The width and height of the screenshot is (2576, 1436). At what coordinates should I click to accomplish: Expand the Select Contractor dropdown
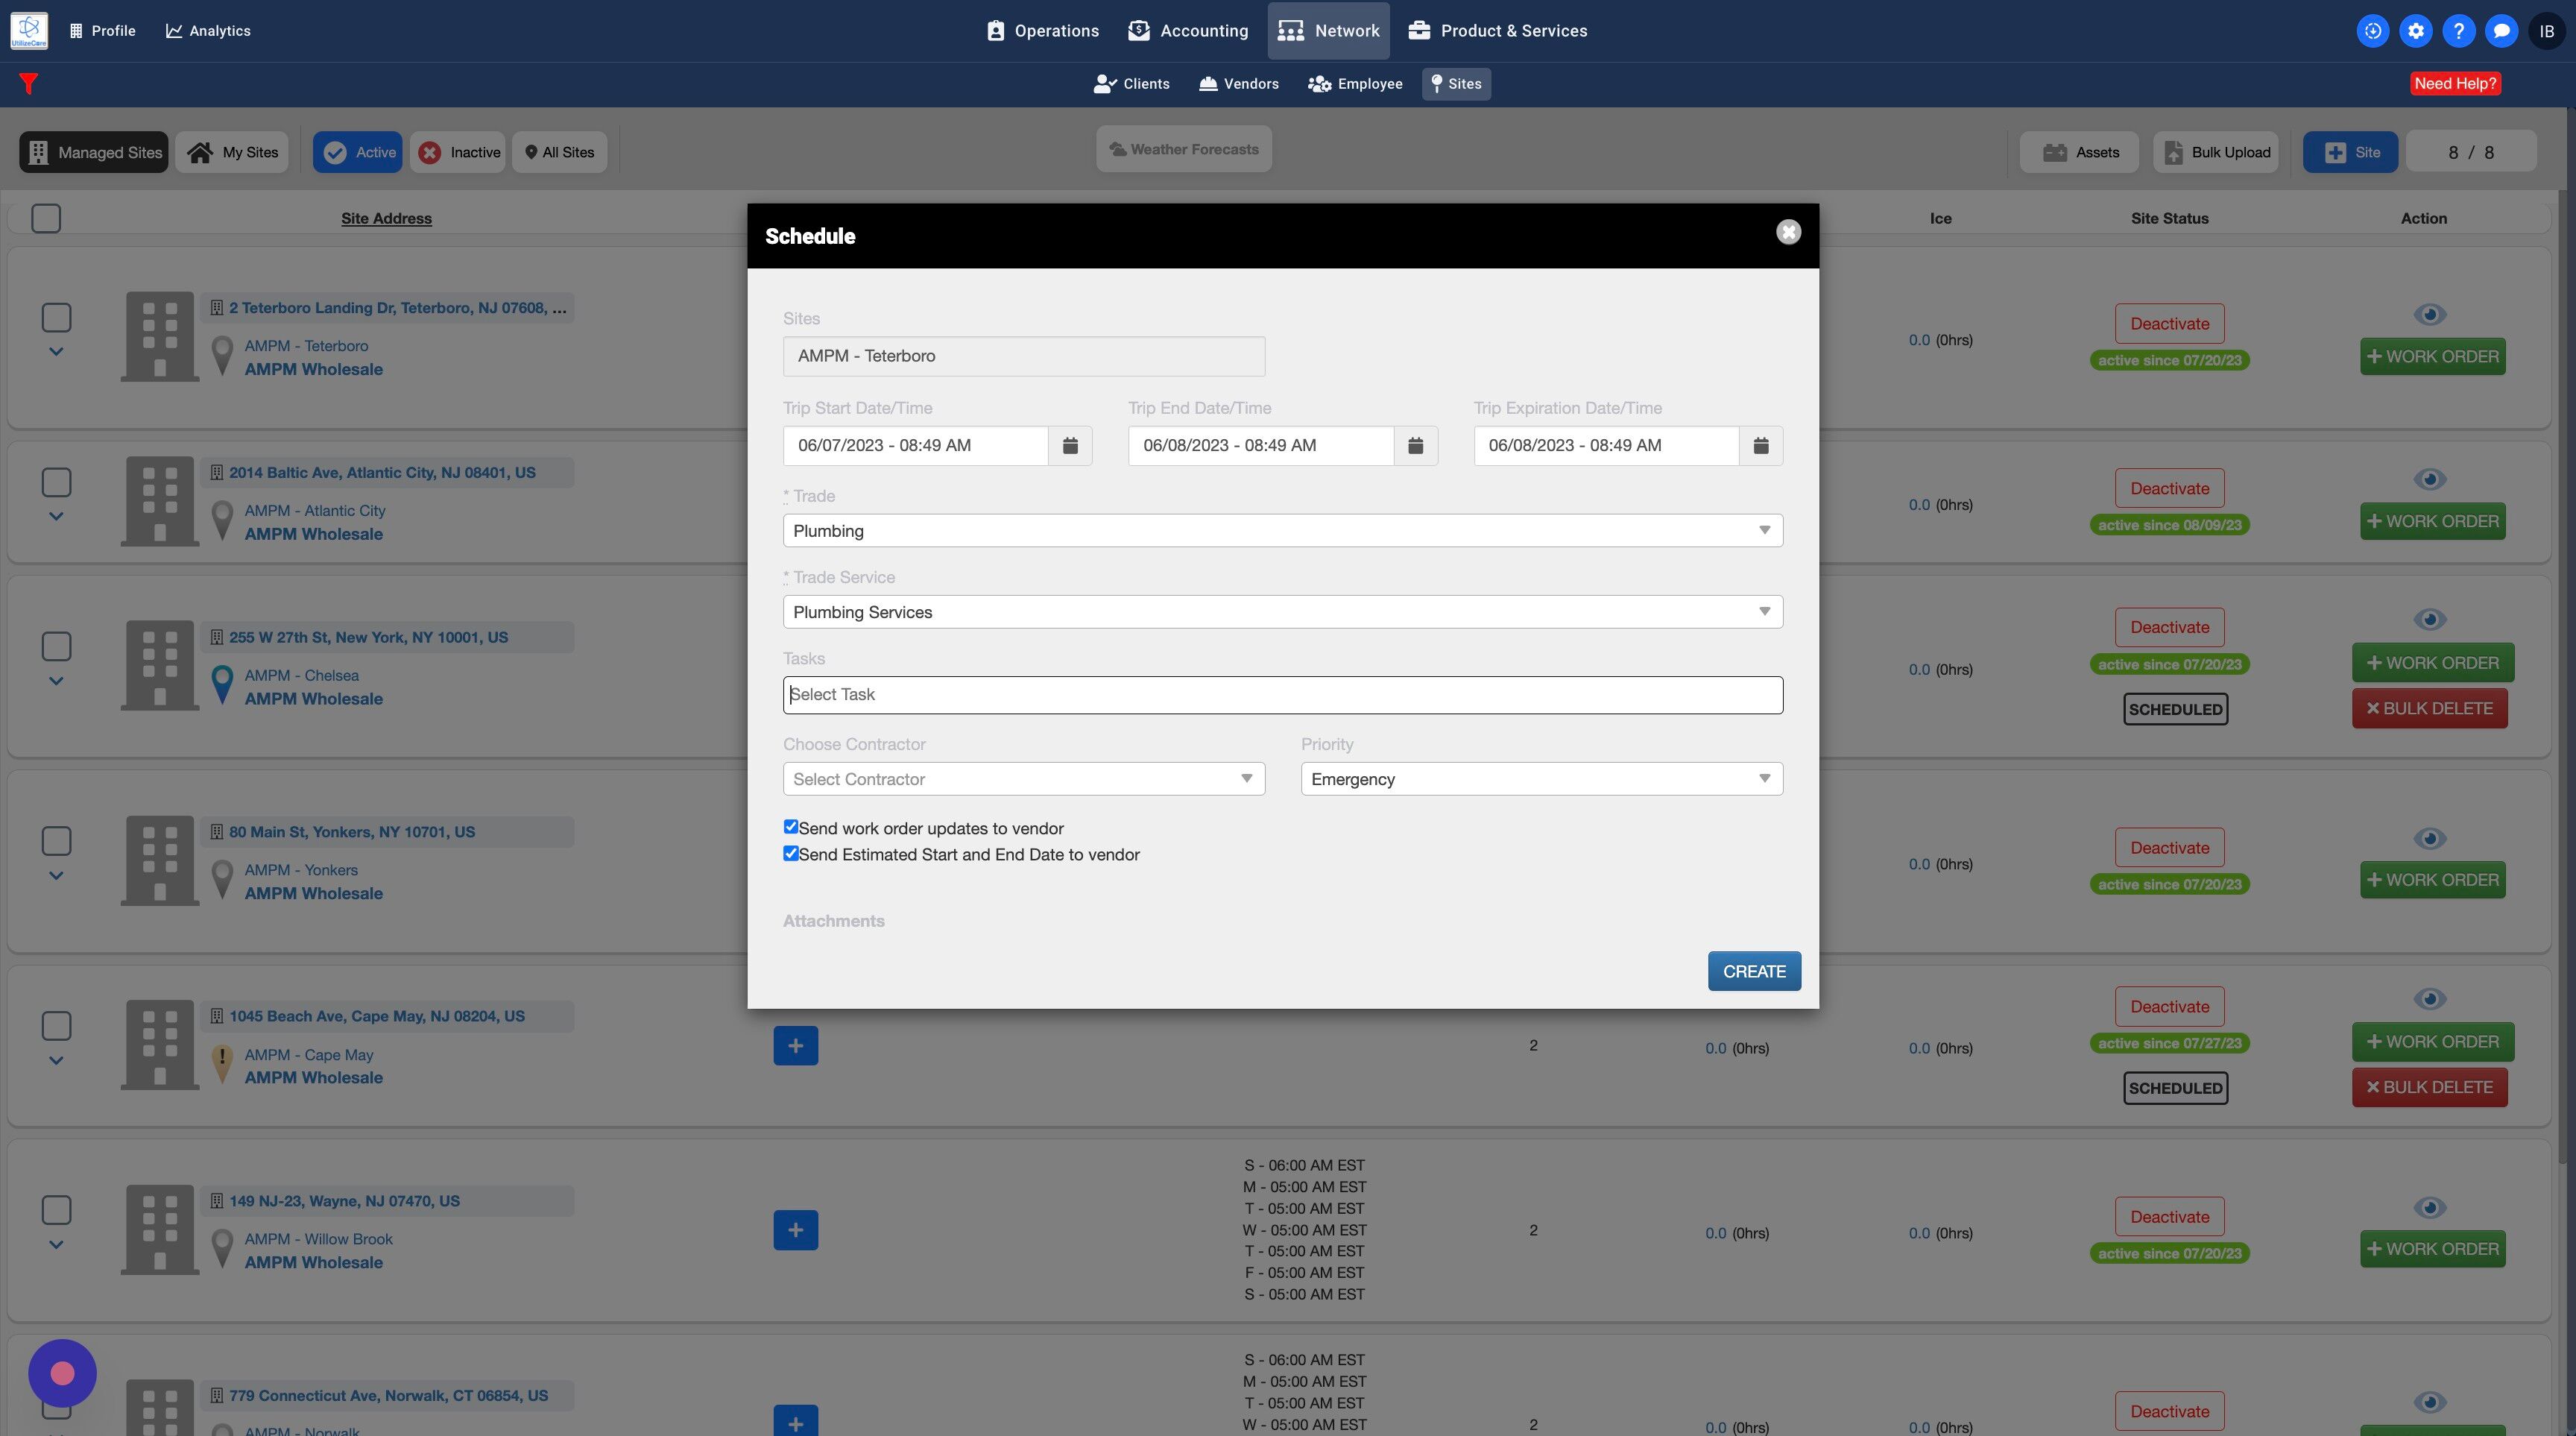click(1023, 779)
